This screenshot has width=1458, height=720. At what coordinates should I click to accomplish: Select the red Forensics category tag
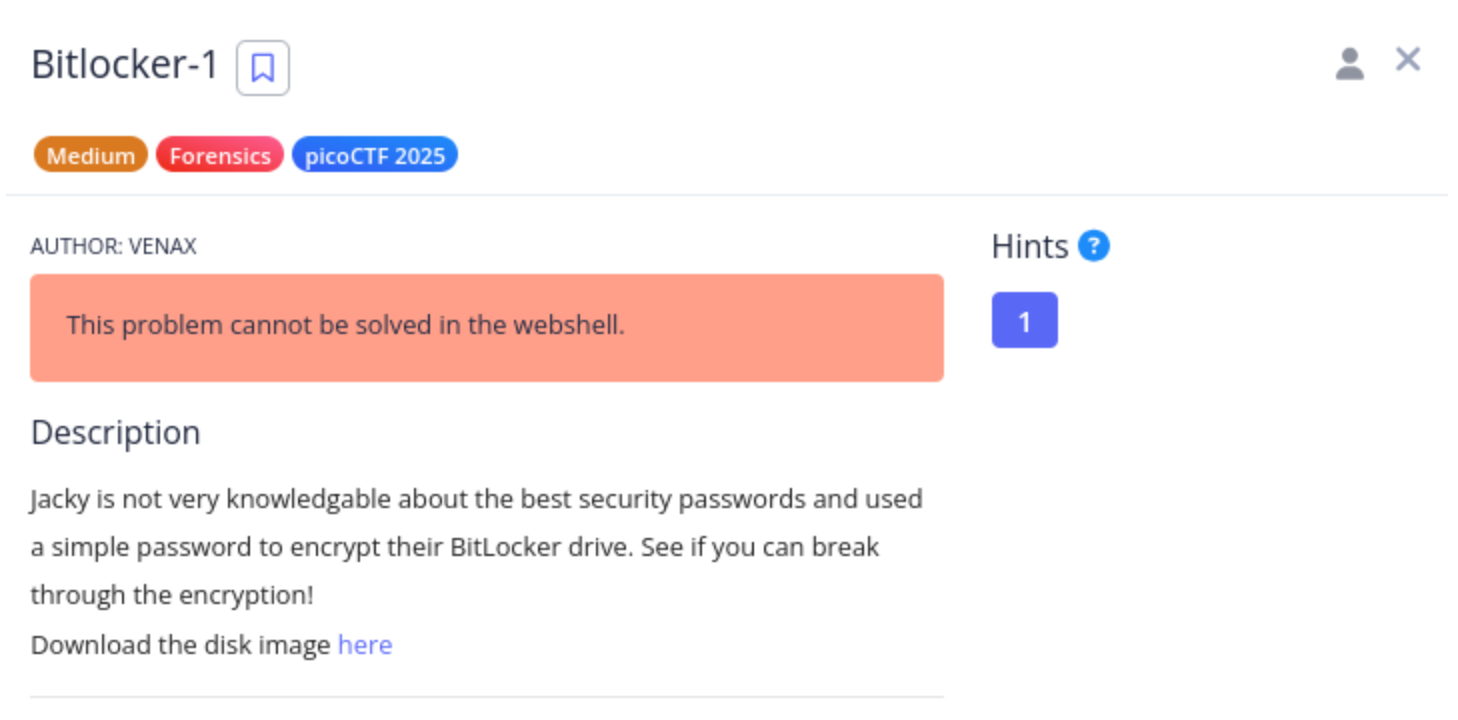(x=220, y=155)
